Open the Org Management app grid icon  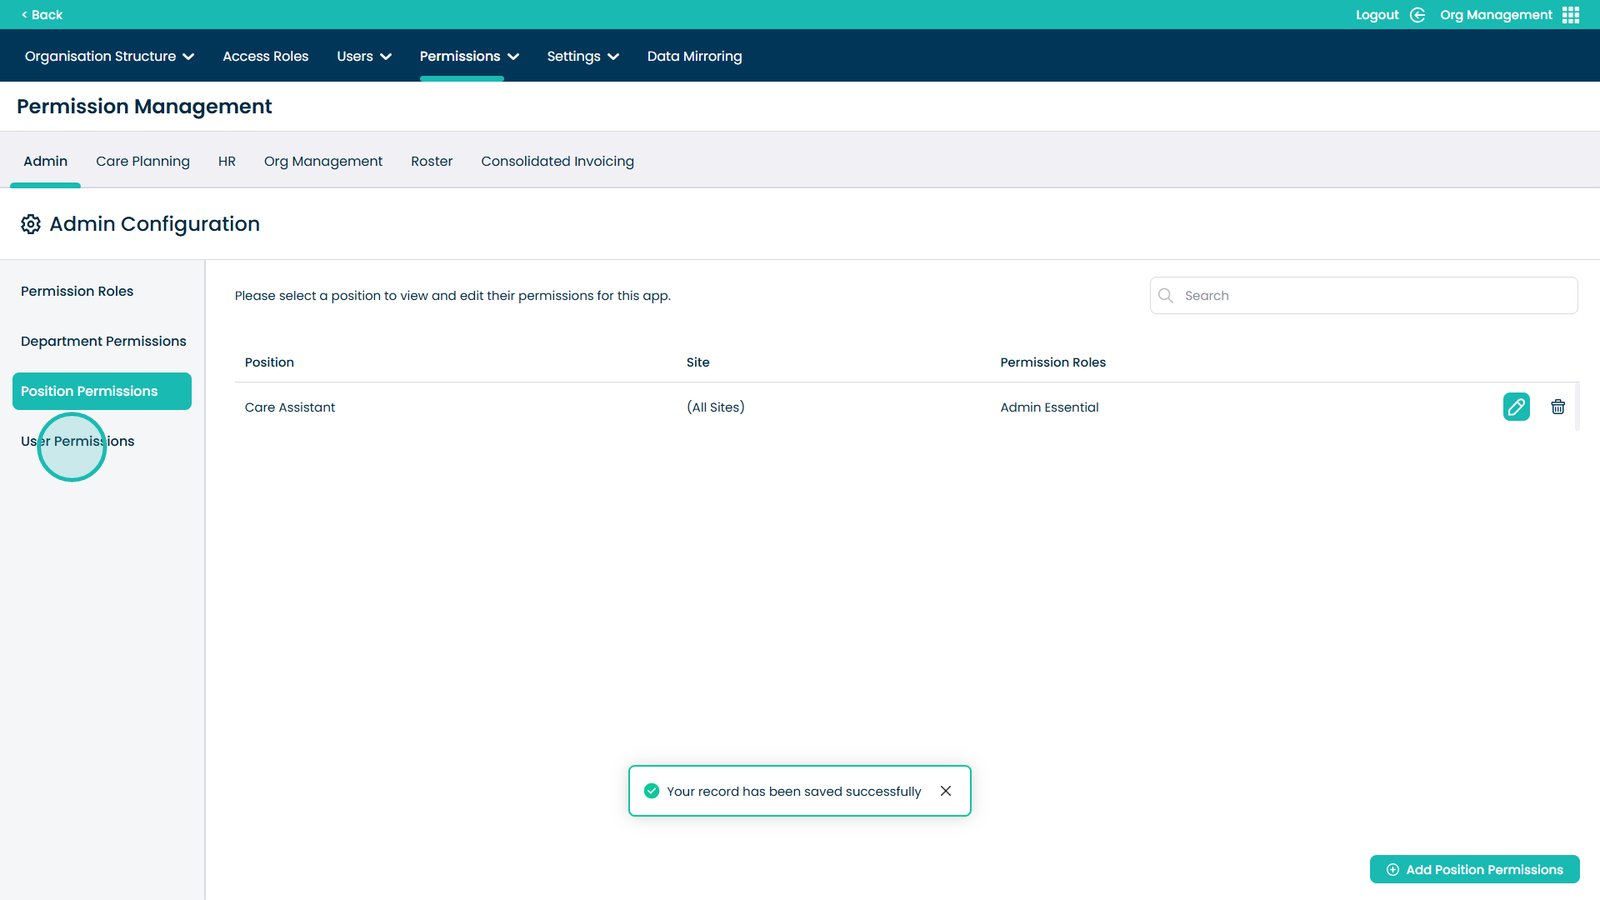pyautogui.click(x=1571, y=15)
